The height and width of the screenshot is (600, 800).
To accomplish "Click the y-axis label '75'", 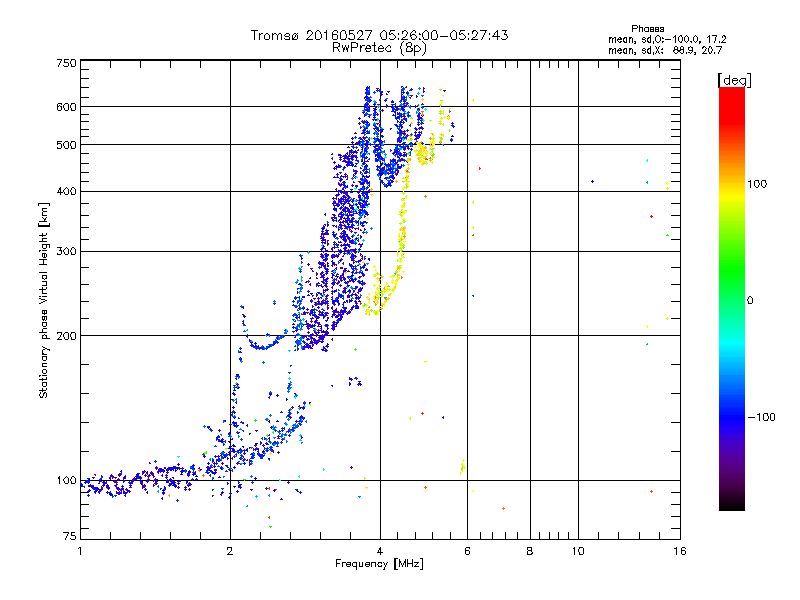I will (x=70, y=536).
